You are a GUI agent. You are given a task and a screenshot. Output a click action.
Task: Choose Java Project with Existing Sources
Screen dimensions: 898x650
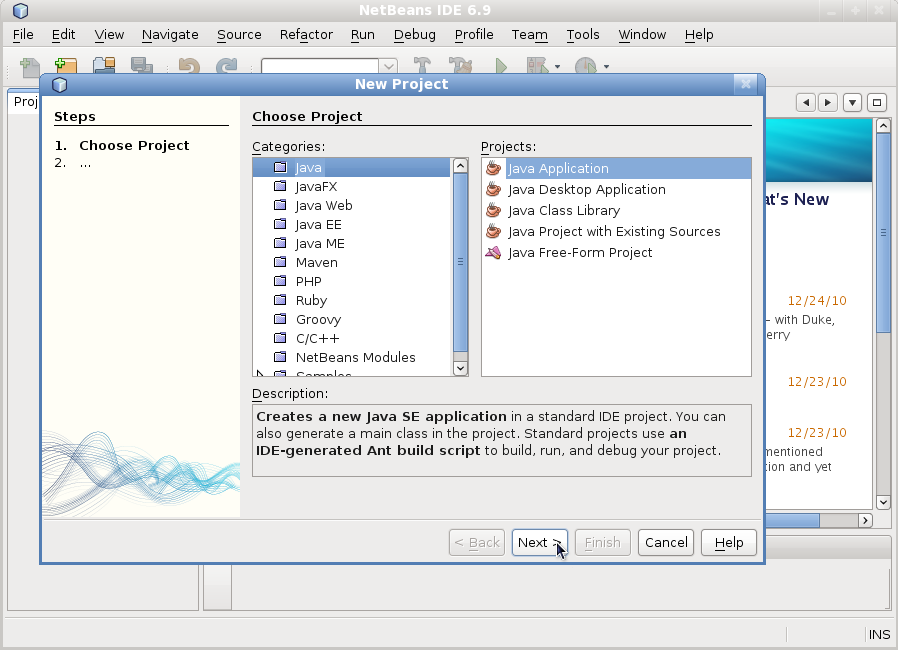click(x=616, y=231)
